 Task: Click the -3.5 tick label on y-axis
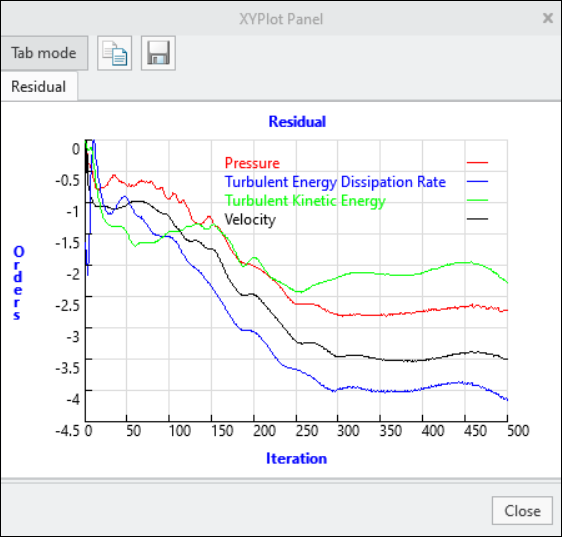tap(67, 368)
